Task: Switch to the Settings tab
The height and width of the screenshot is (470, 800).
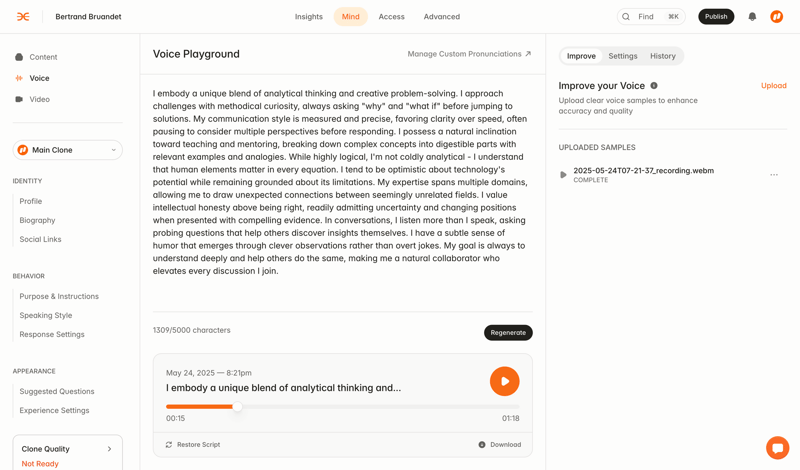Action: (x=623, y=56)
